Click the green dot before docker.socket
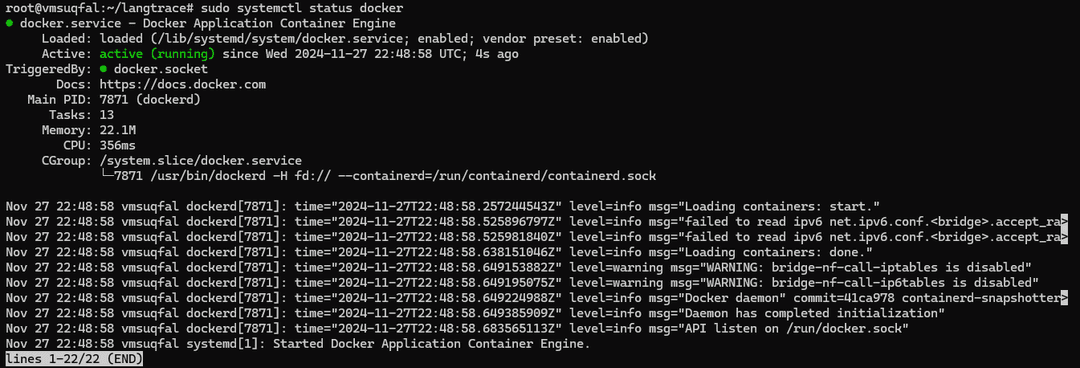1080x368 pixels. [x=103, y=69]
